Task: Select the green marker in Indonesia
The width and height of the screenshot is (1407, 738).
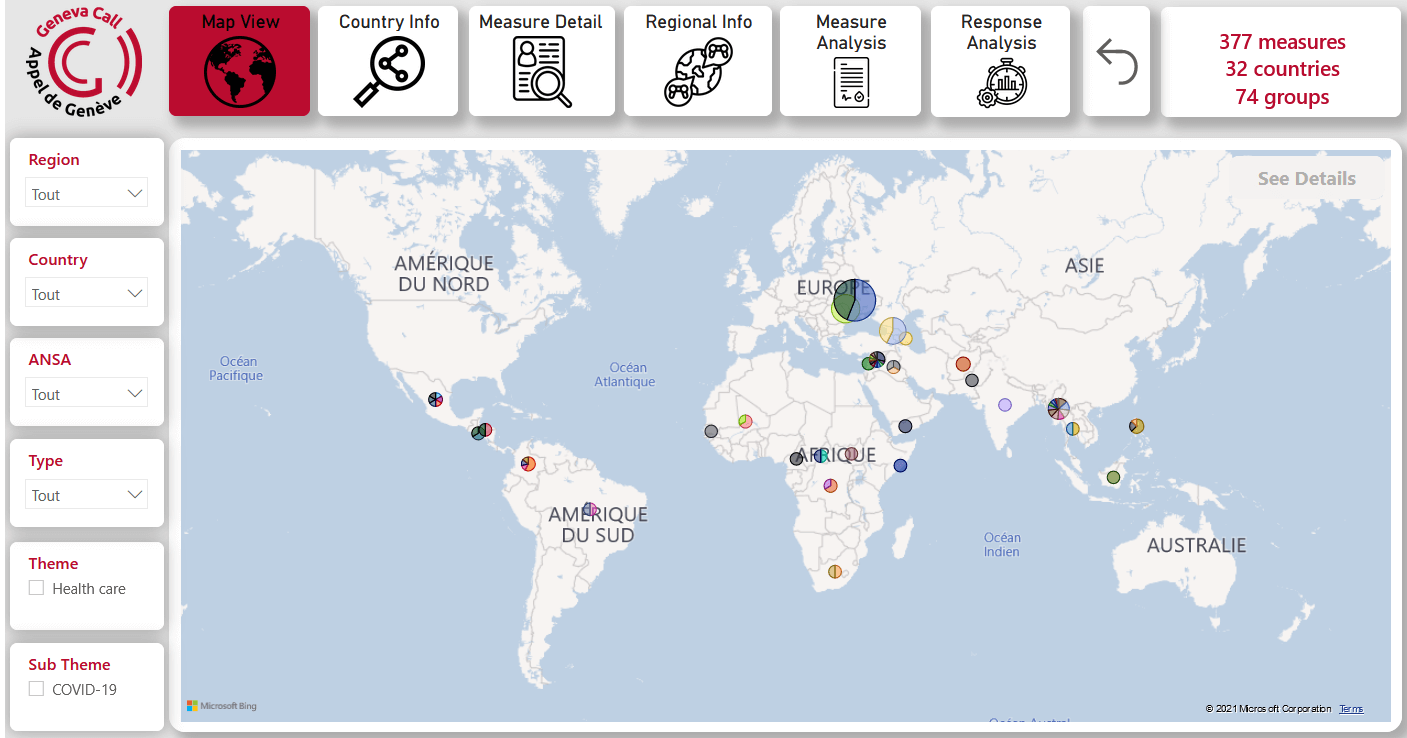Action: click(x=1113, y=477)
